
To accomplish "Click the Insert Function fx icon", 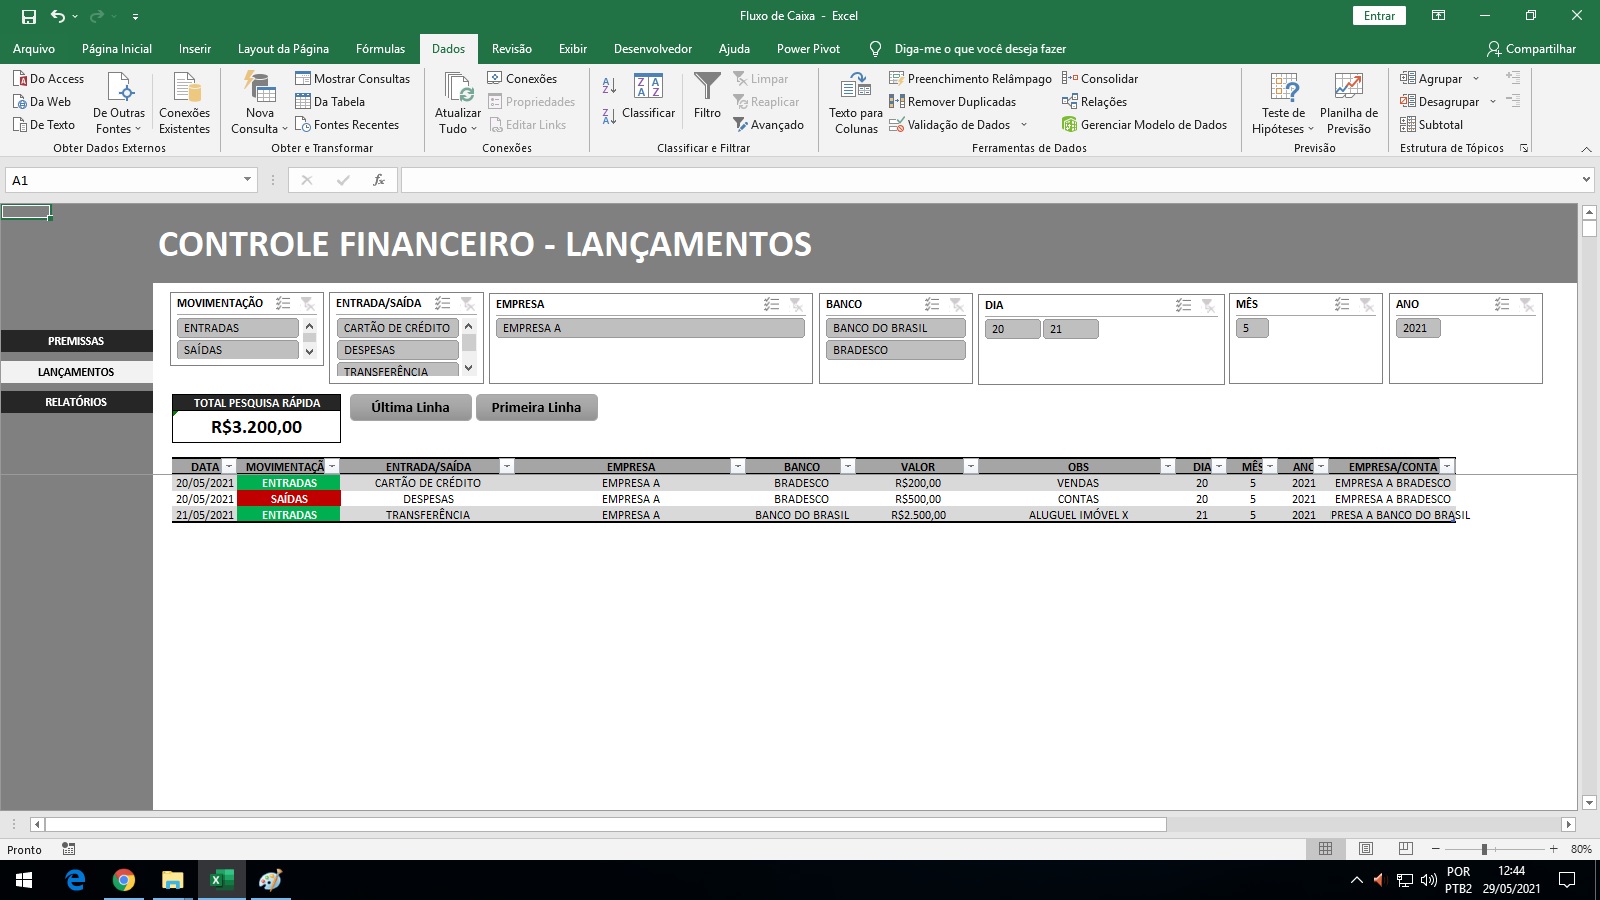I will point(379,180).
